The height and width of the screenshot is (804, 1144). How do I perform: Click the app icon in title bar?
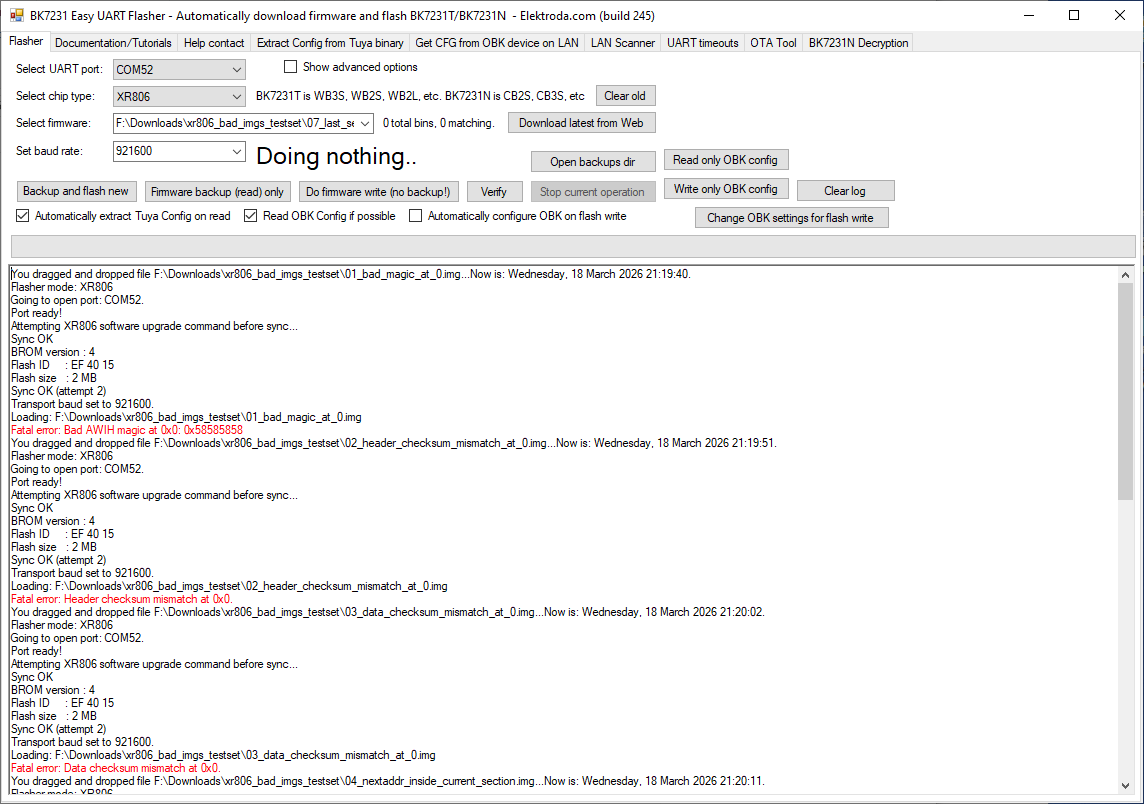point(16,15)
